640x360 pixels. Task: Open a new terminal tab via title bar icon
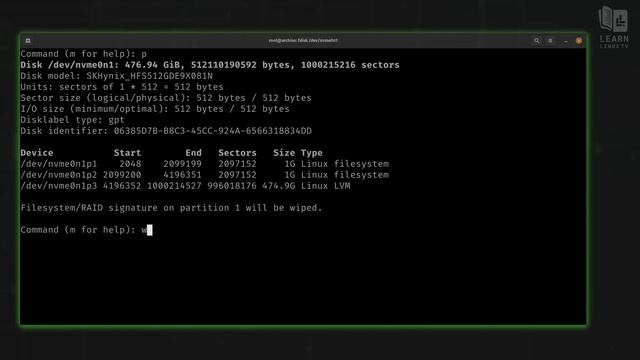tap(28, 41)
